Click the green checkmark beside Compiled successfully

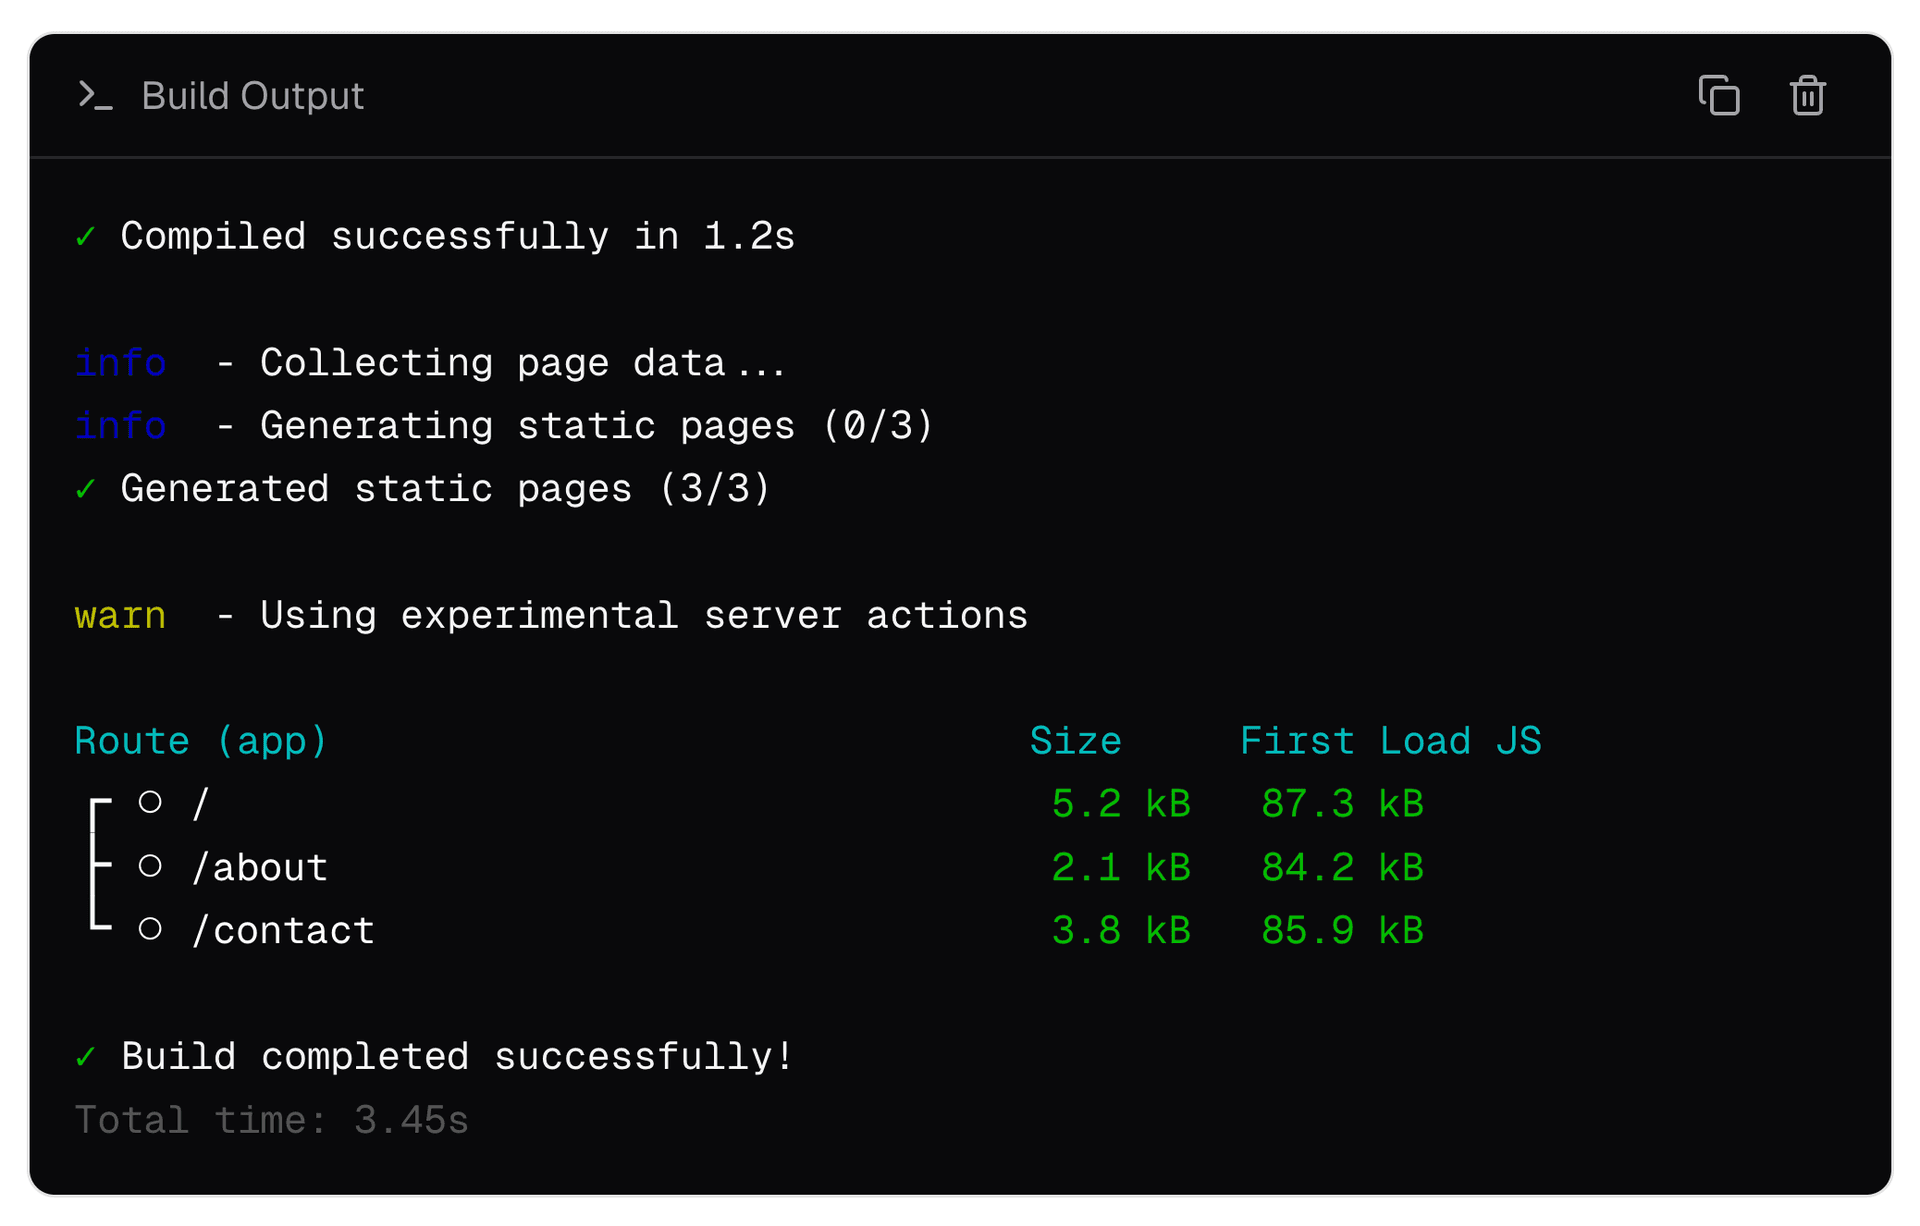pos(85,237)
